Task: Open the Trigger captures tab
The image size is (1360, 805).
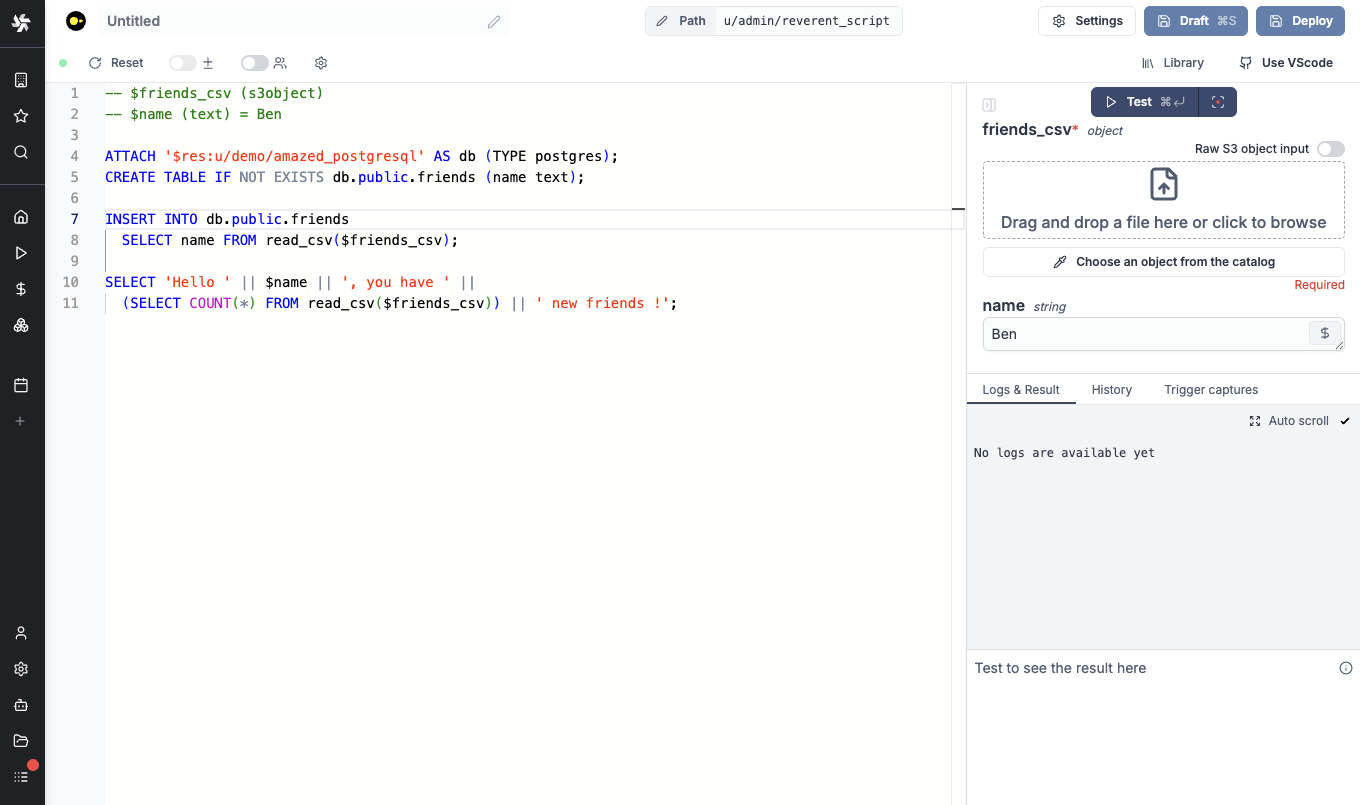Action: pos(1211,390)
